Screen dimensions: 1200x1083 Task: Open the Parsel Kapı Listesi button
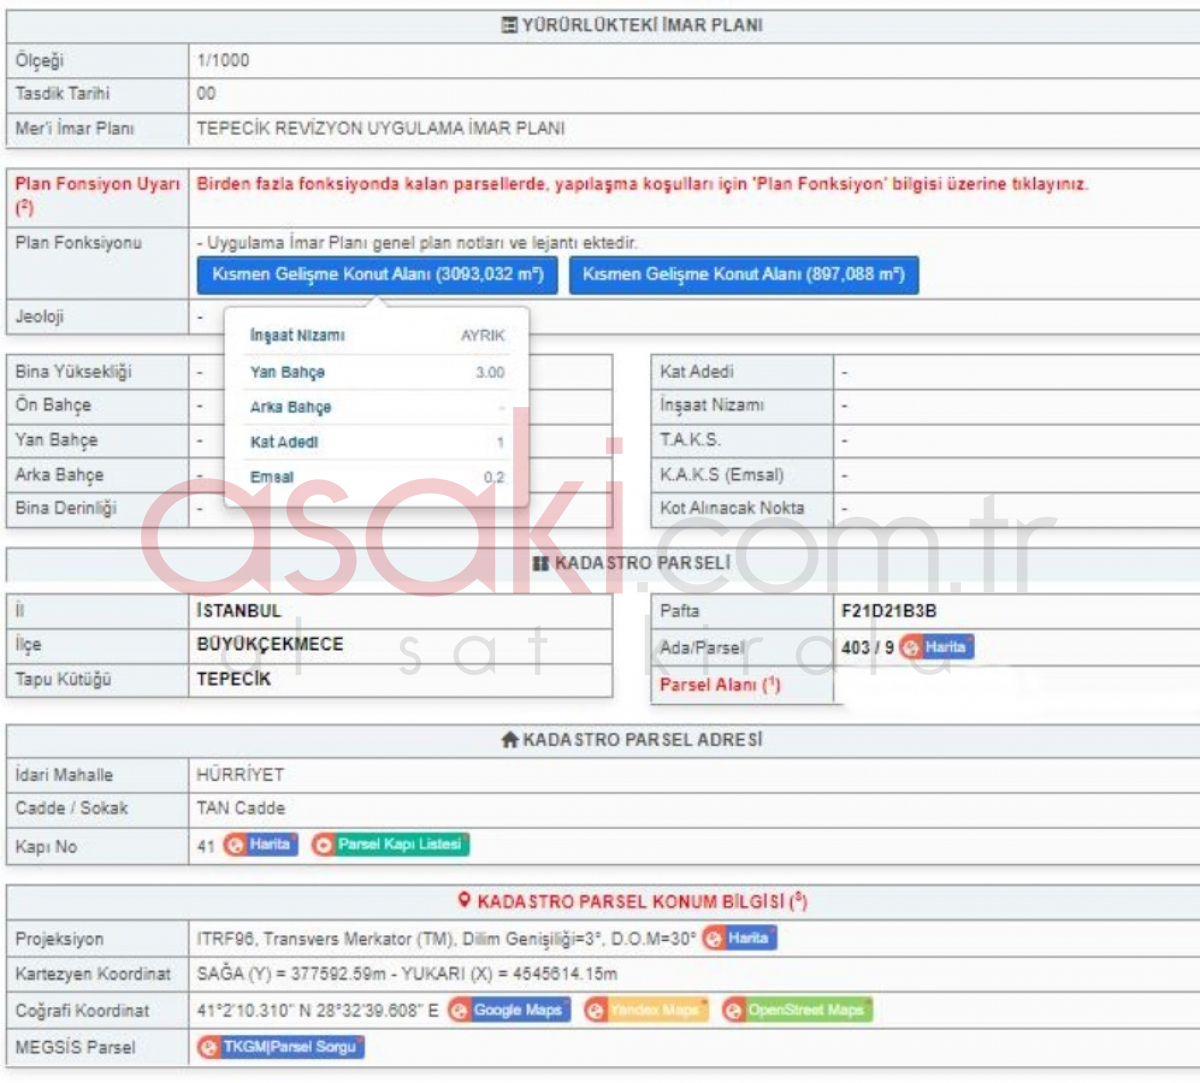390,845
